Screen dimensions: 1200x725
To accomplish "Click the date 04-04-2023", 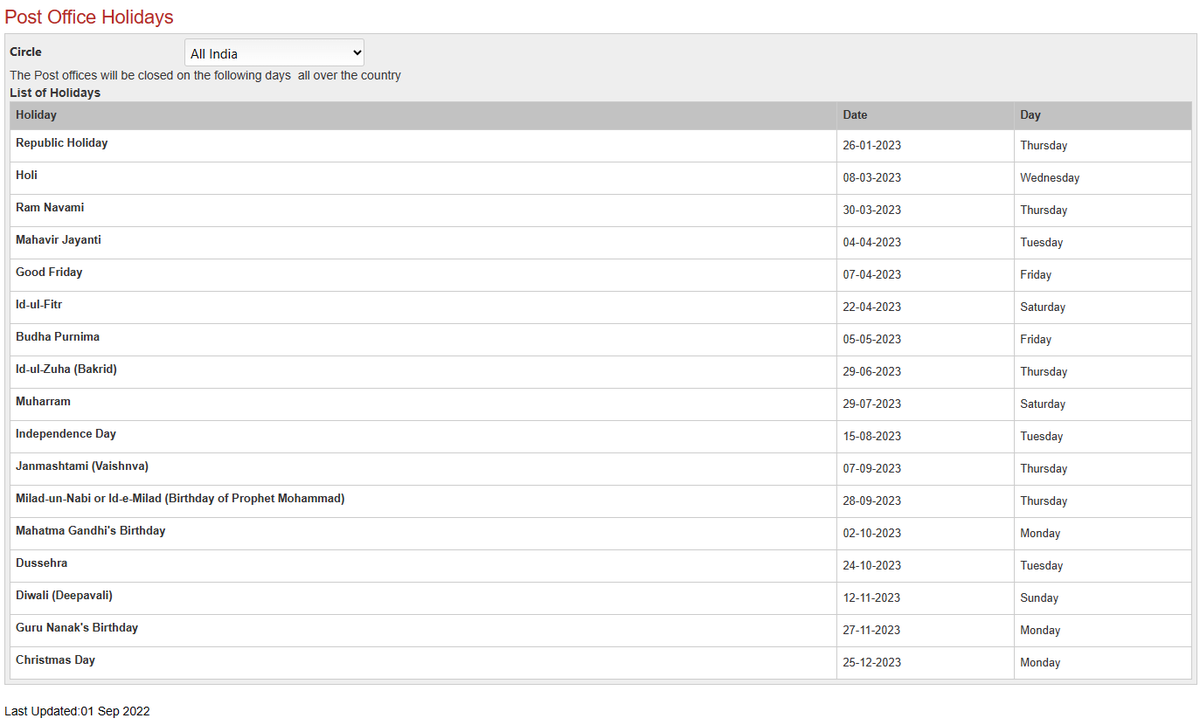I will (872, 243).
